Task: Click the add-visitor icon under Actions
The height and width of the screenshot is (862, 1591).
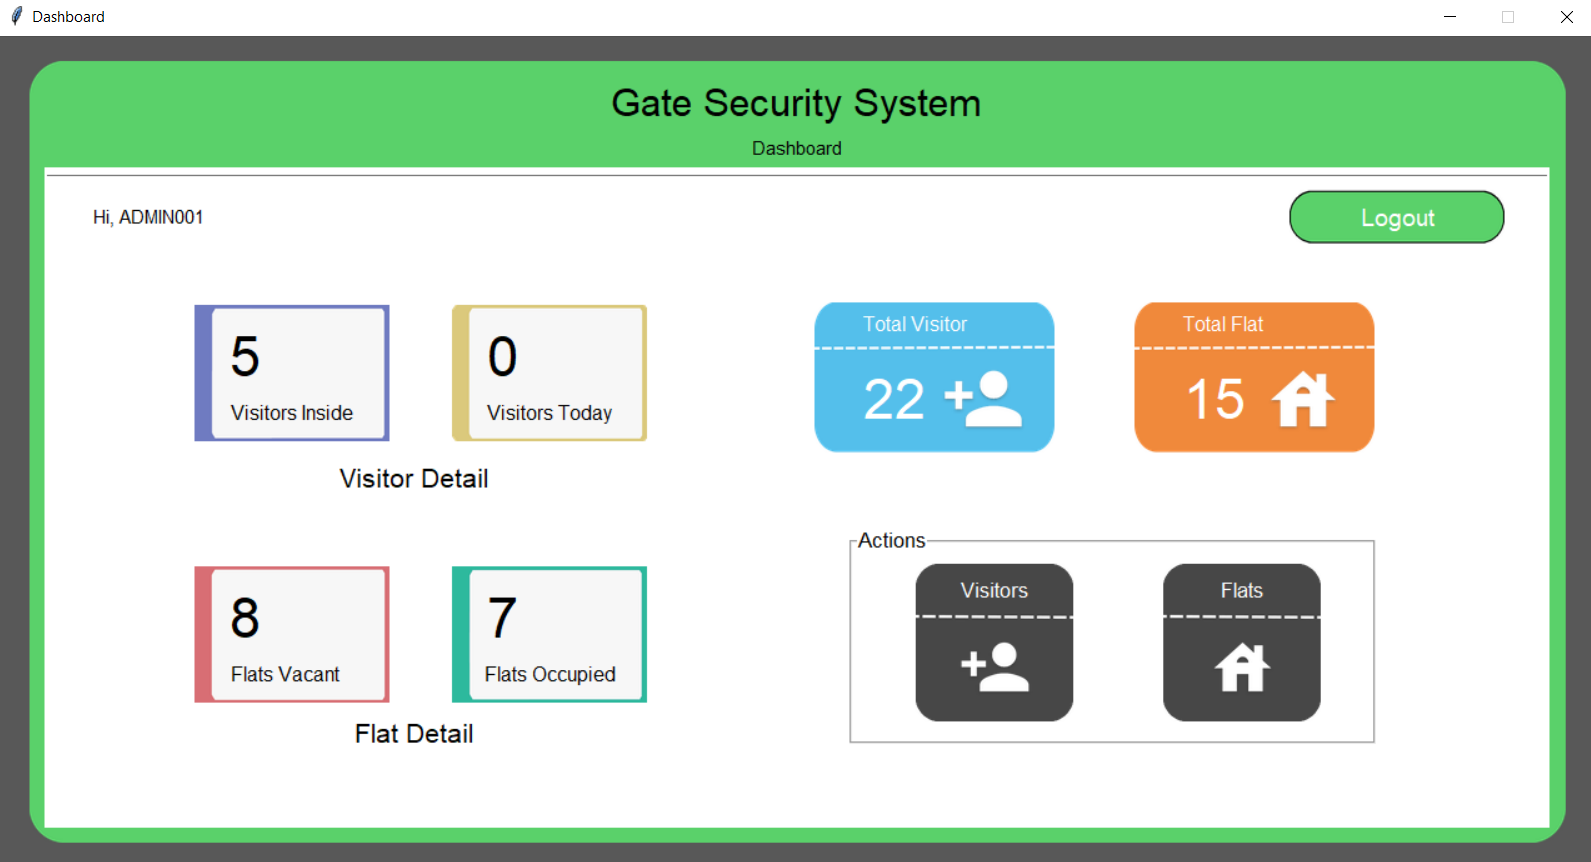Action: tap(994, 667)
